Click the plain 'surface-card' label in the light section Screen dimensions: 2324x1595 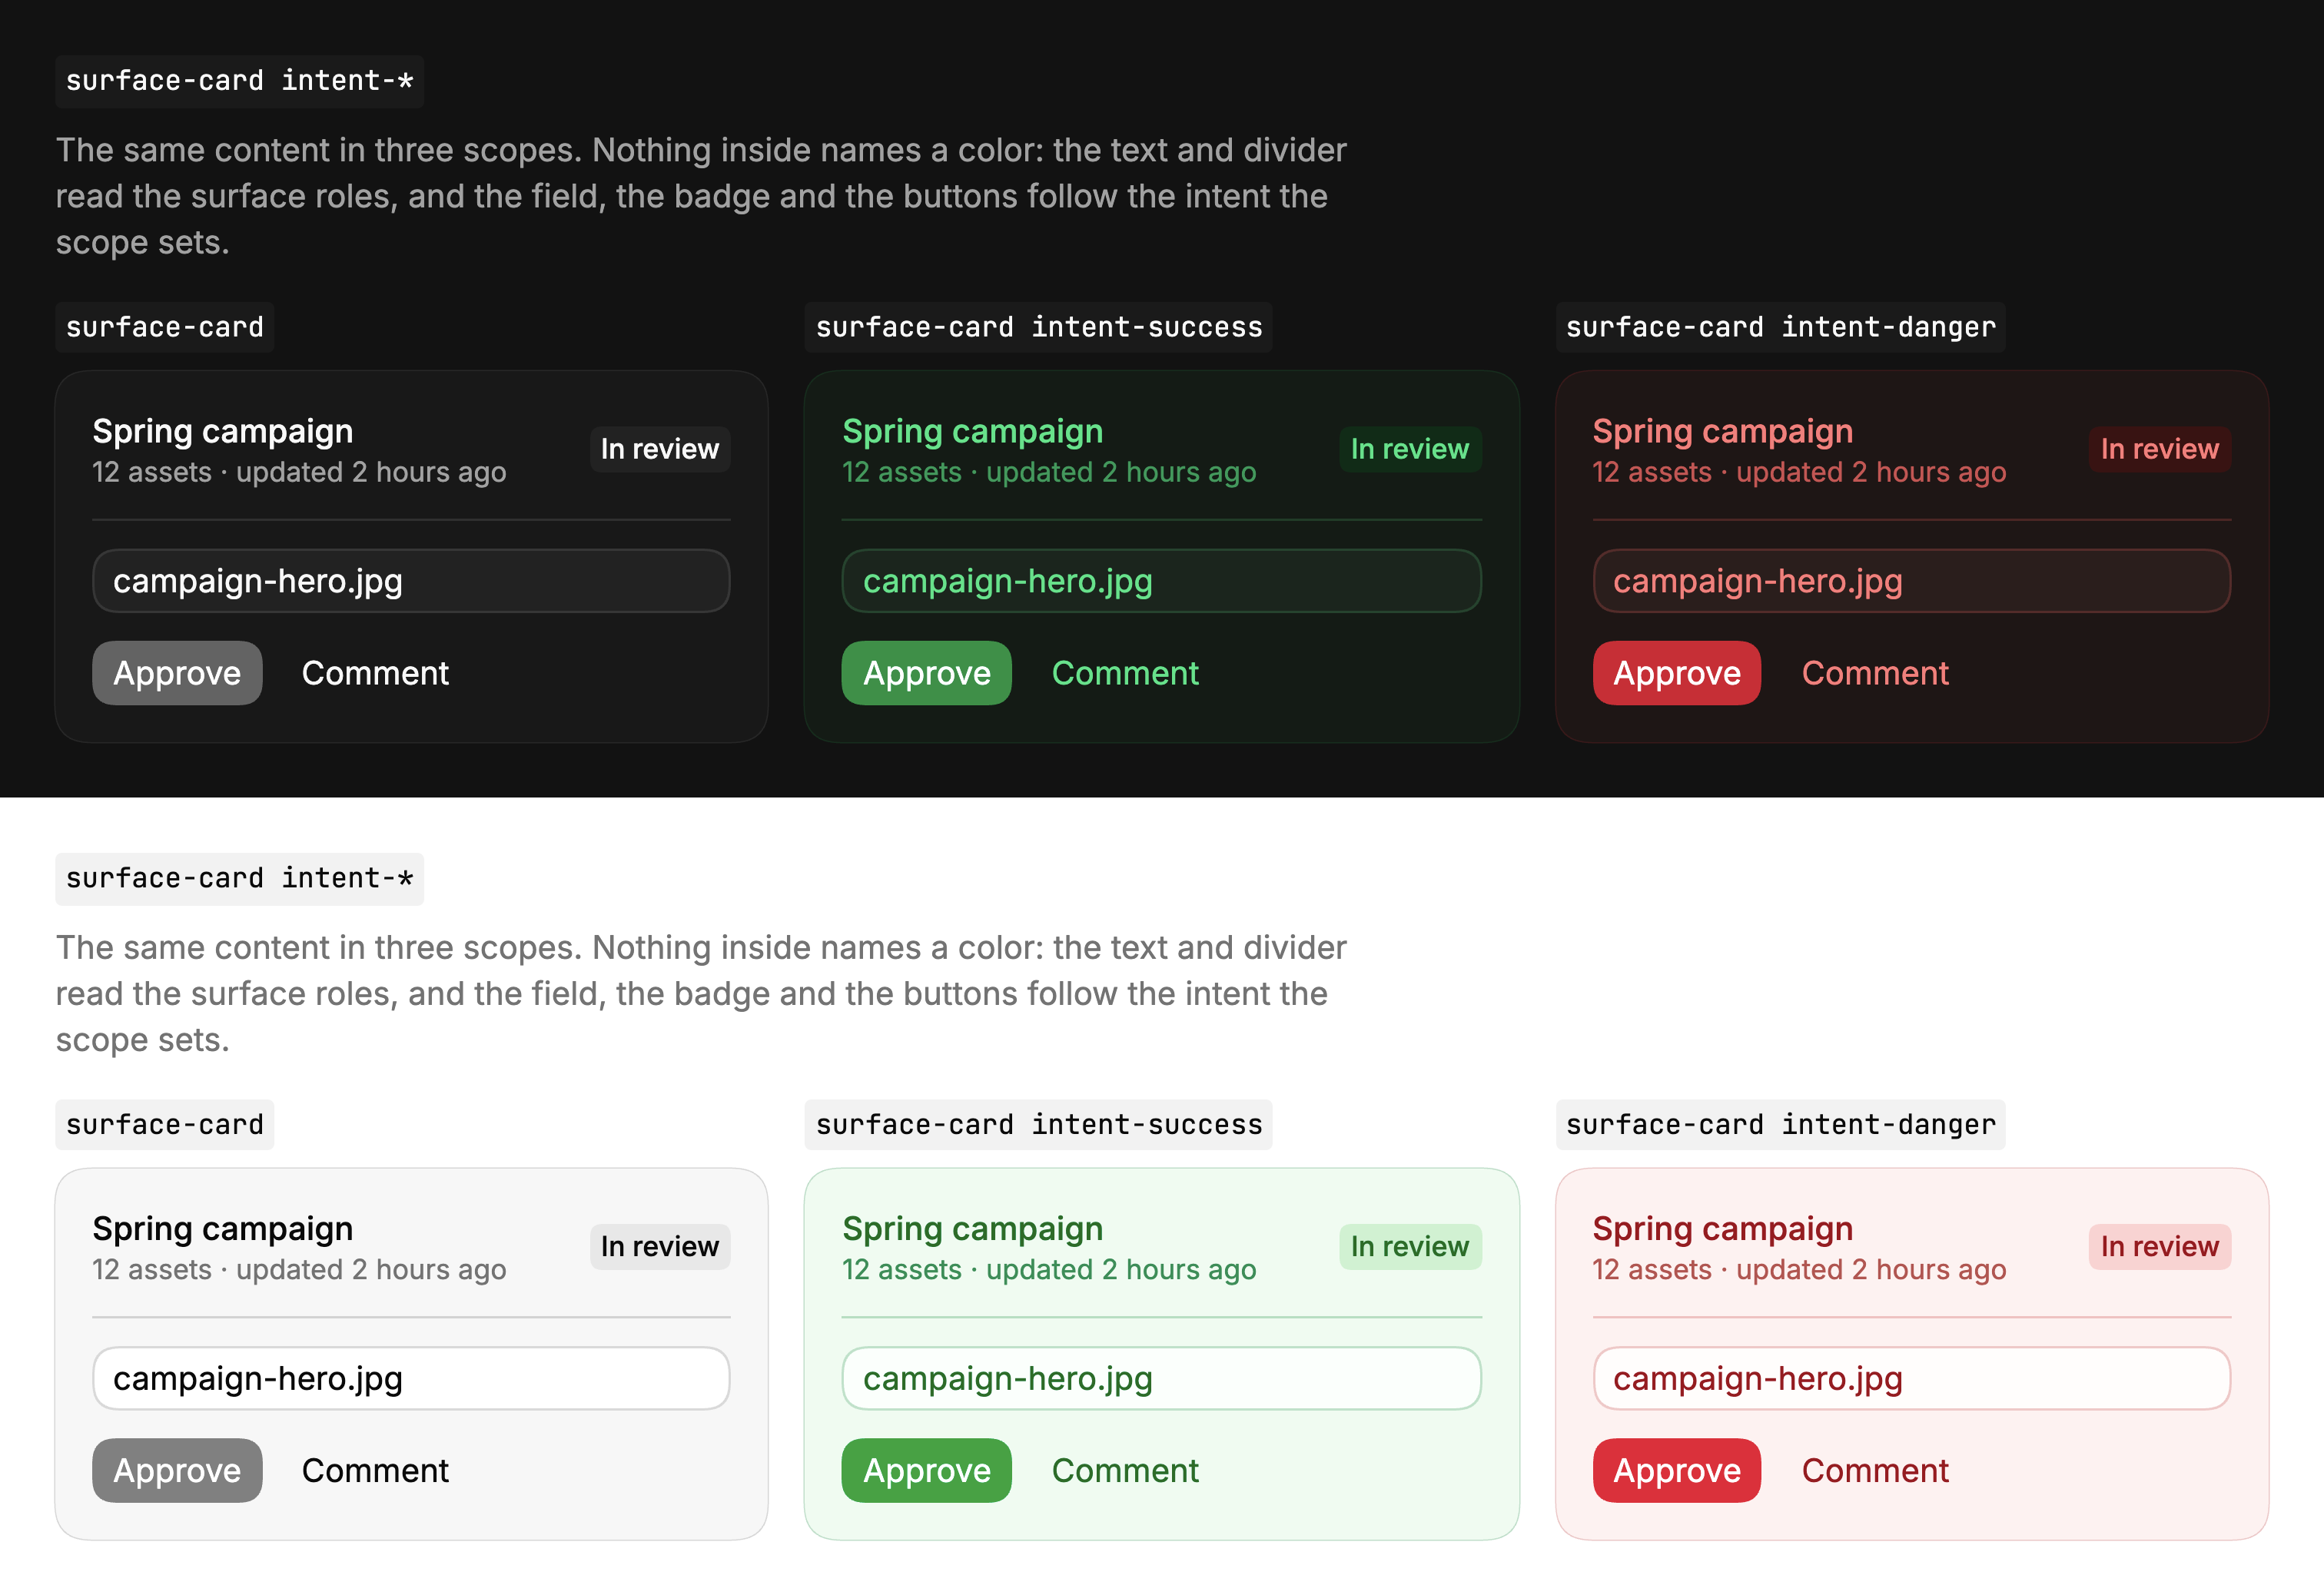165,1124
